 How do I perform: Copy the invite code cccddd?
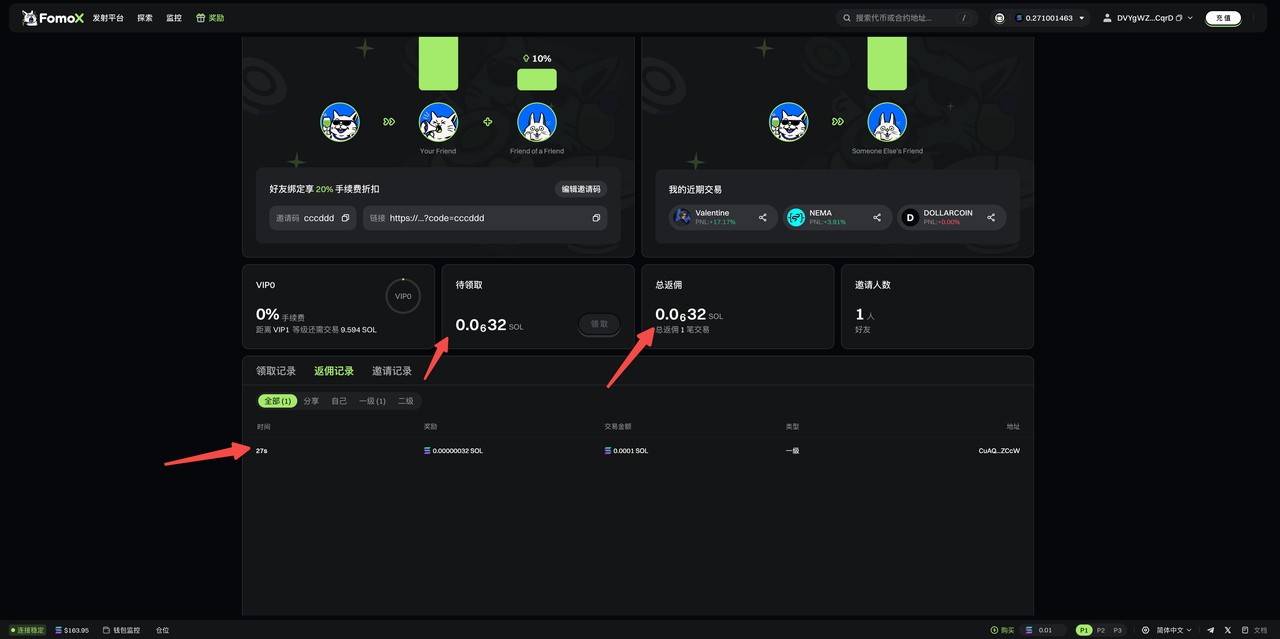[345, 218]
